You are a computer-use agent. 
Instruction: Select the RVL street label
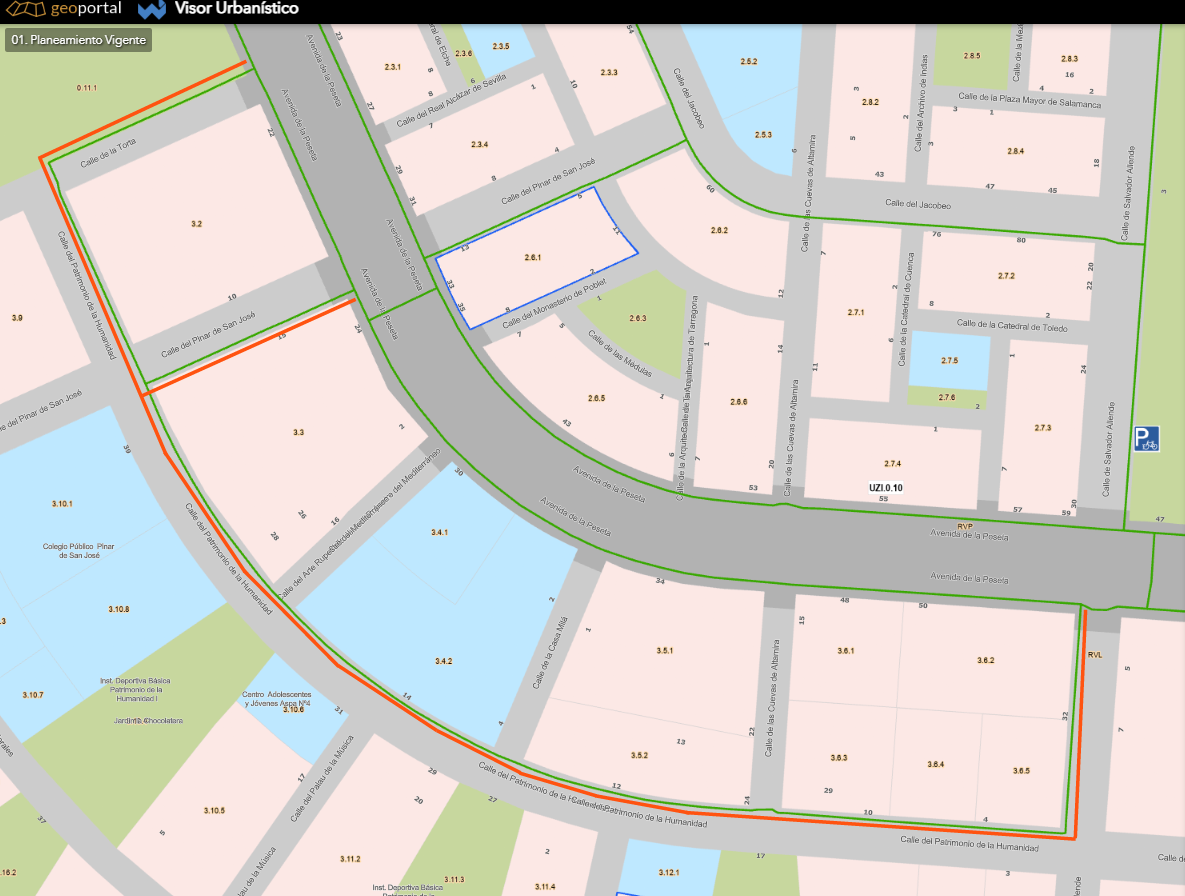click(1095, 655)
